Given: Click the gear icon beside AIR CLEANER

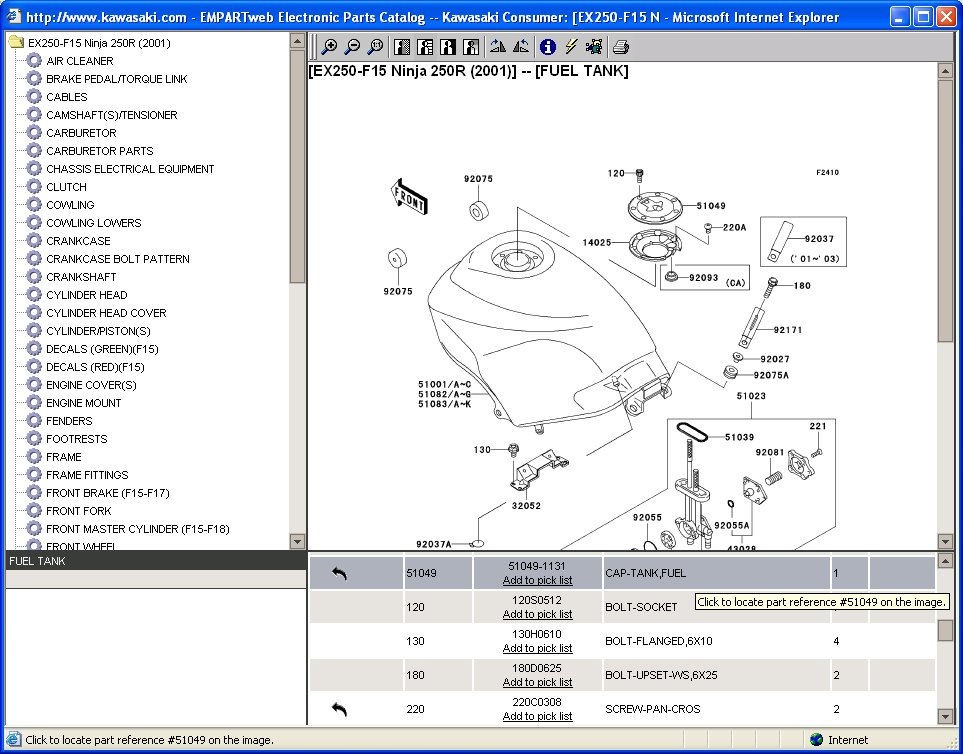Looking at the screenshot, I should pyautogui.click(x=34, y=61).
